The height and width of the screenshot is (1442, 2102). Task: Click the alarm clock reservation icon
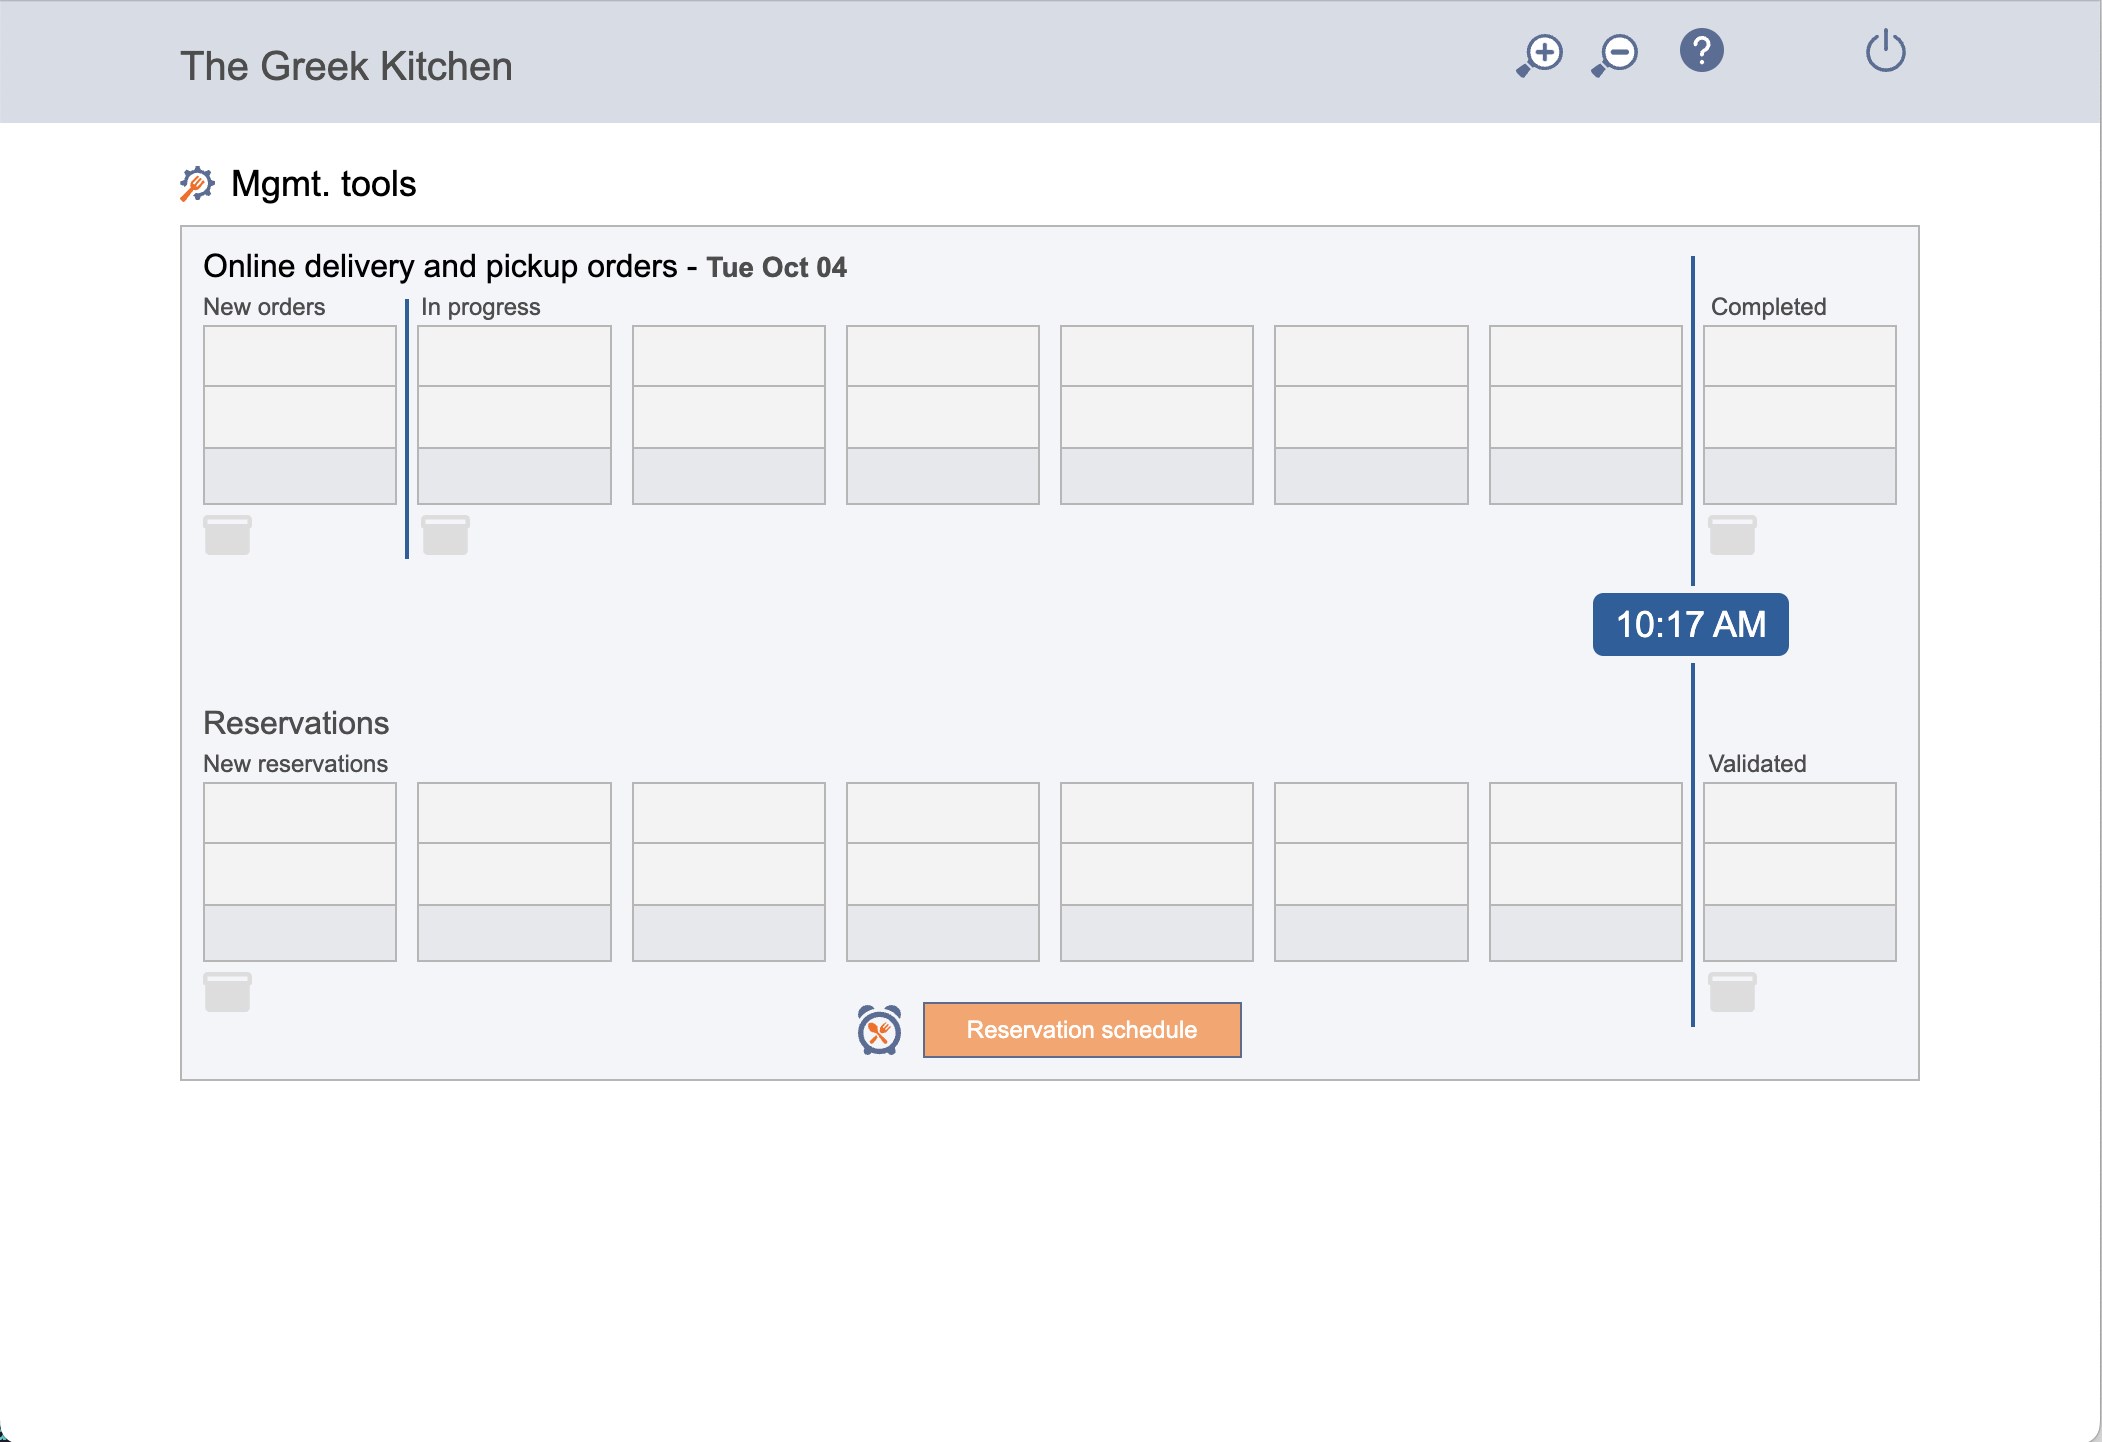879,1030
